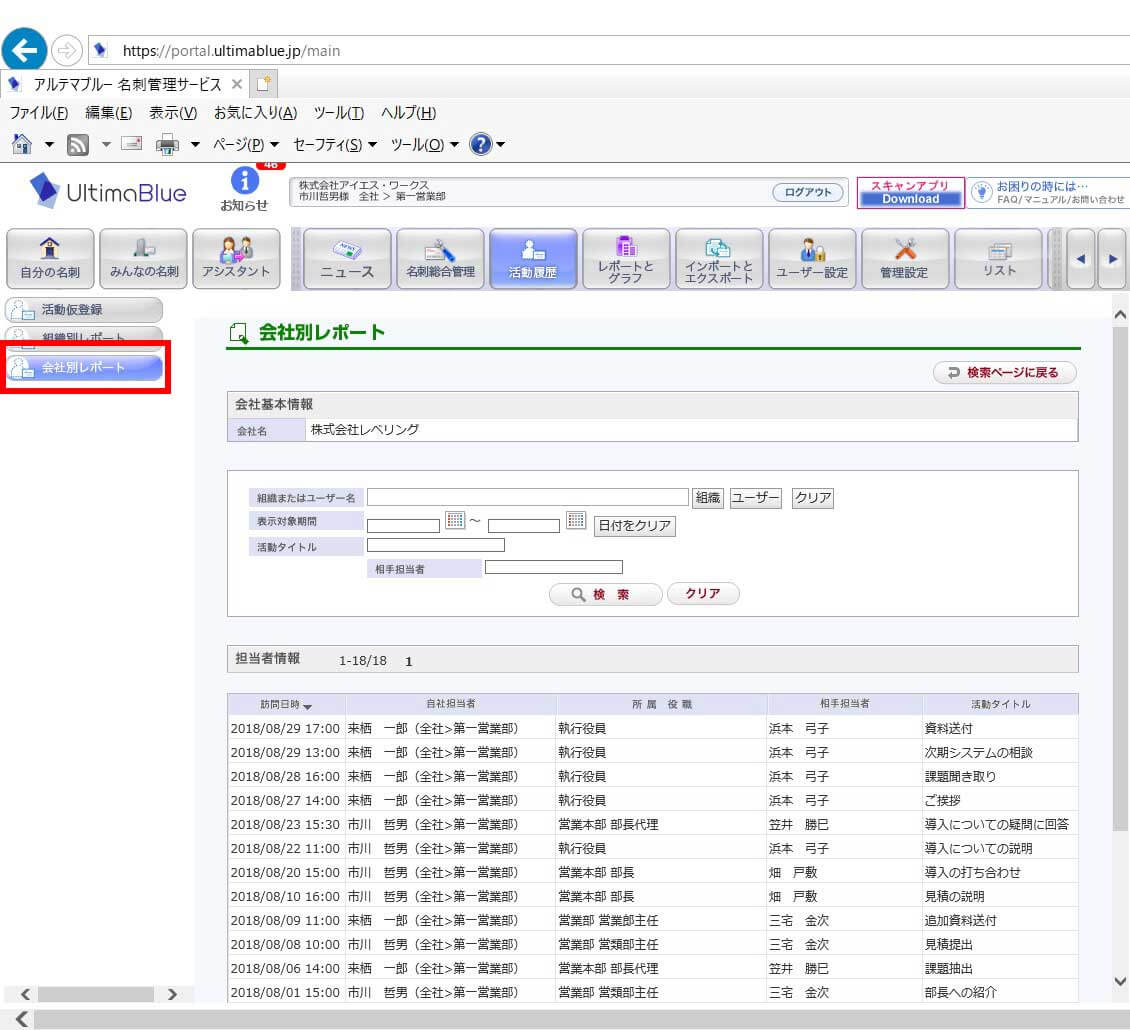
Task: Open ユーザー設定 section
Action: coord(812,259)
